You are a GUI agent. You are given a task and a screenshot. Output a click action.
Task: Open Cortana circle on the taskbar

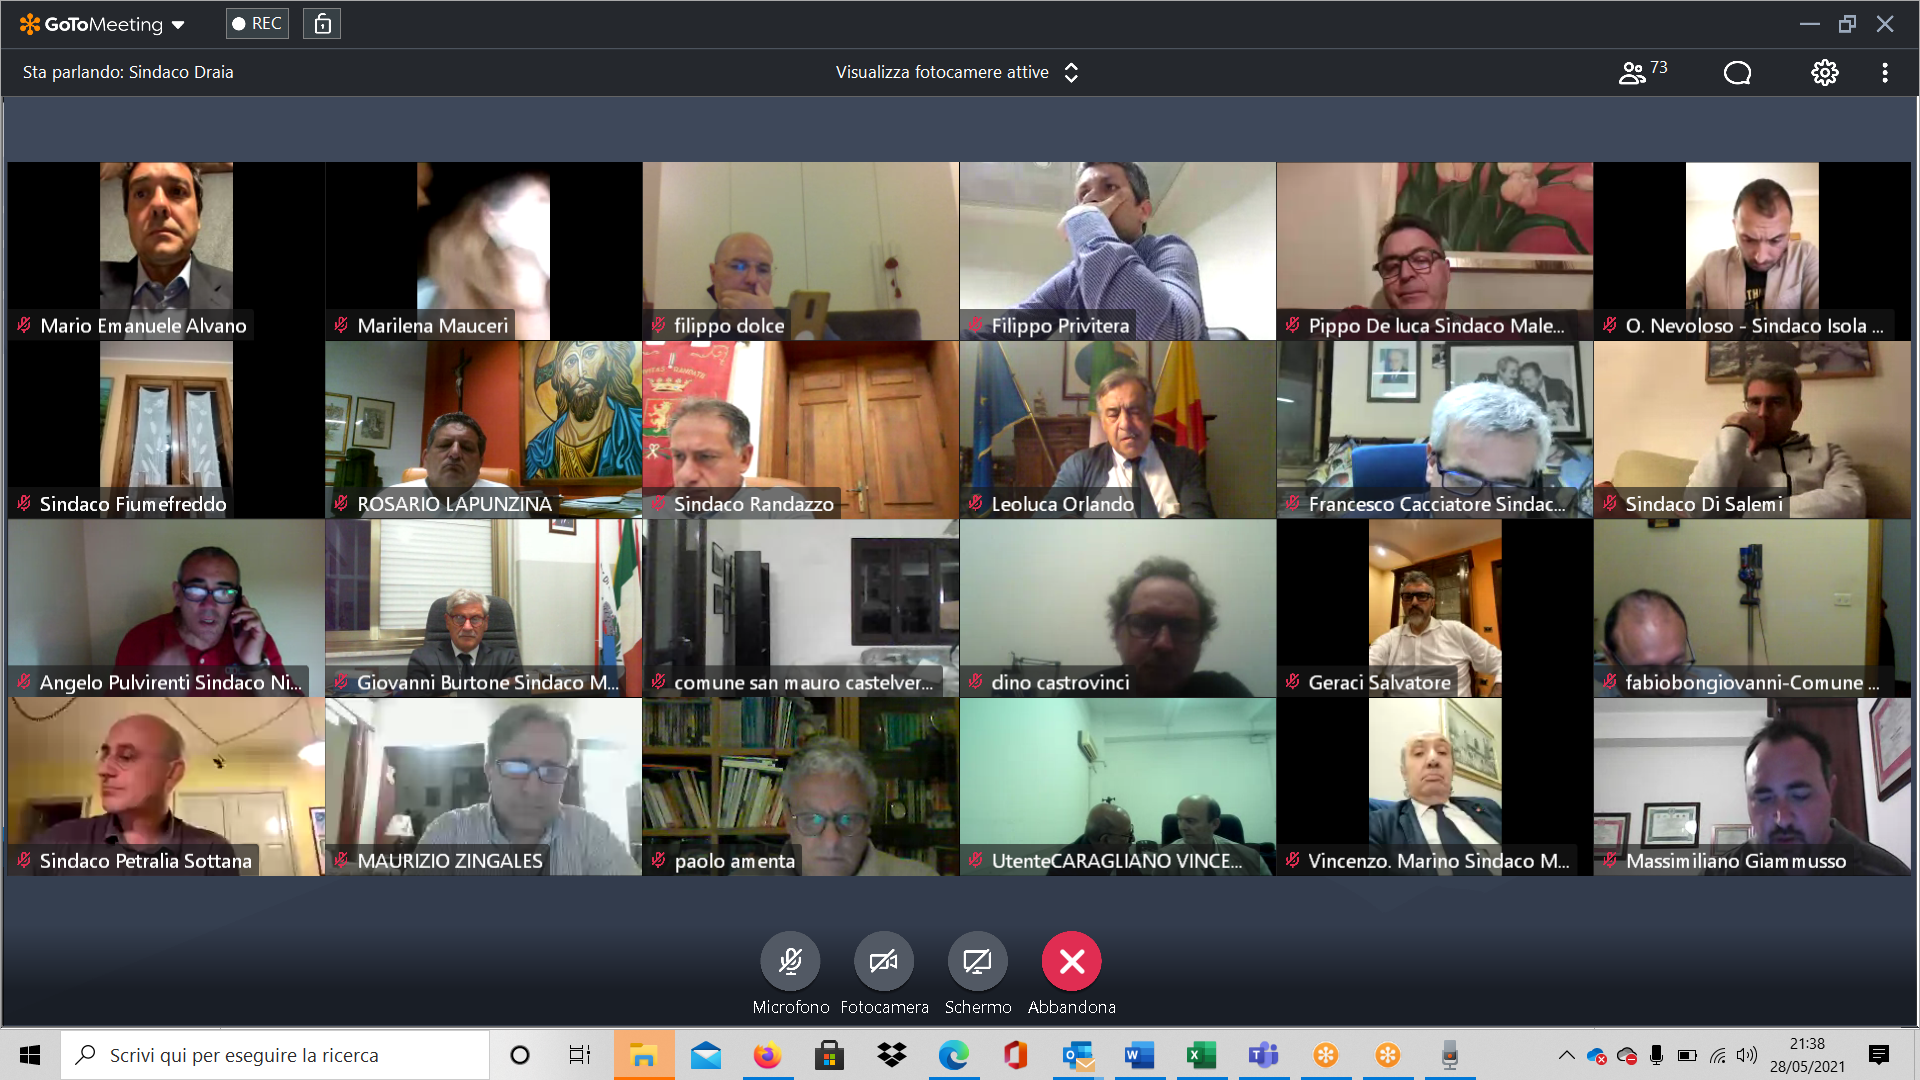click(519, 1055)
